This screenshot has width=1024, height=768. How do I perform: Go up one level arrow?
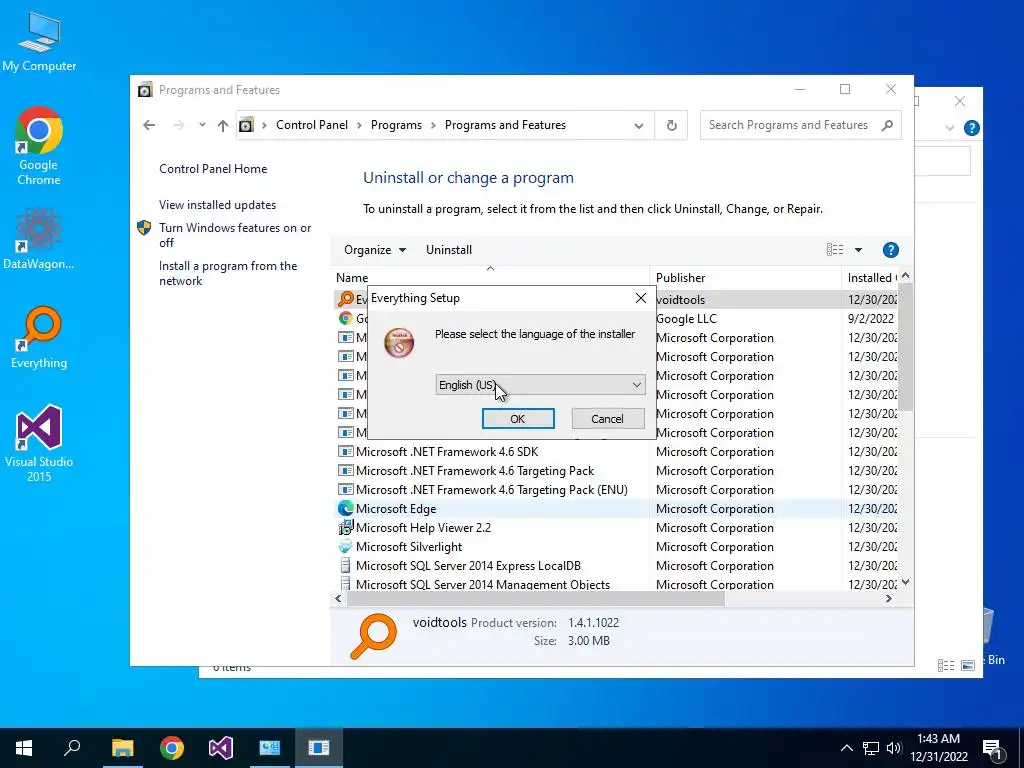(223, 125)
